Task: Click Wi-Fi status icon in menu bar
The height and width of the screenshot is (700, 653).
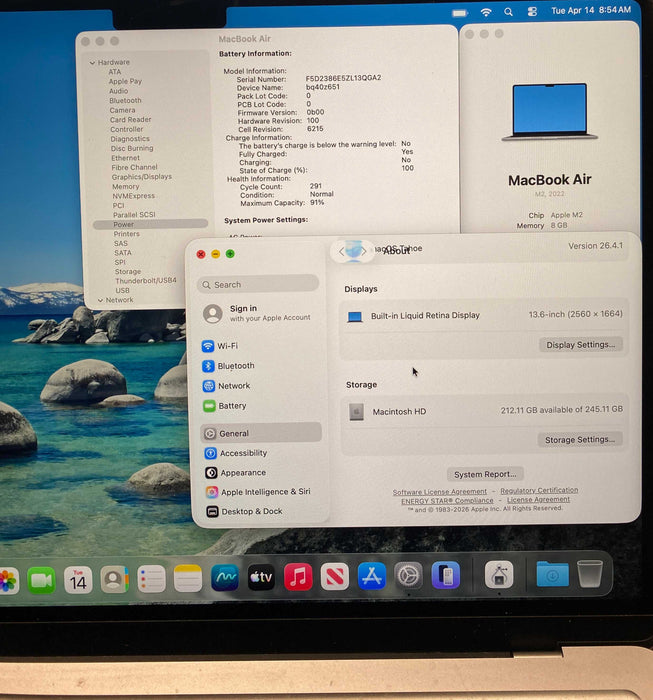Action: [486, 12]
